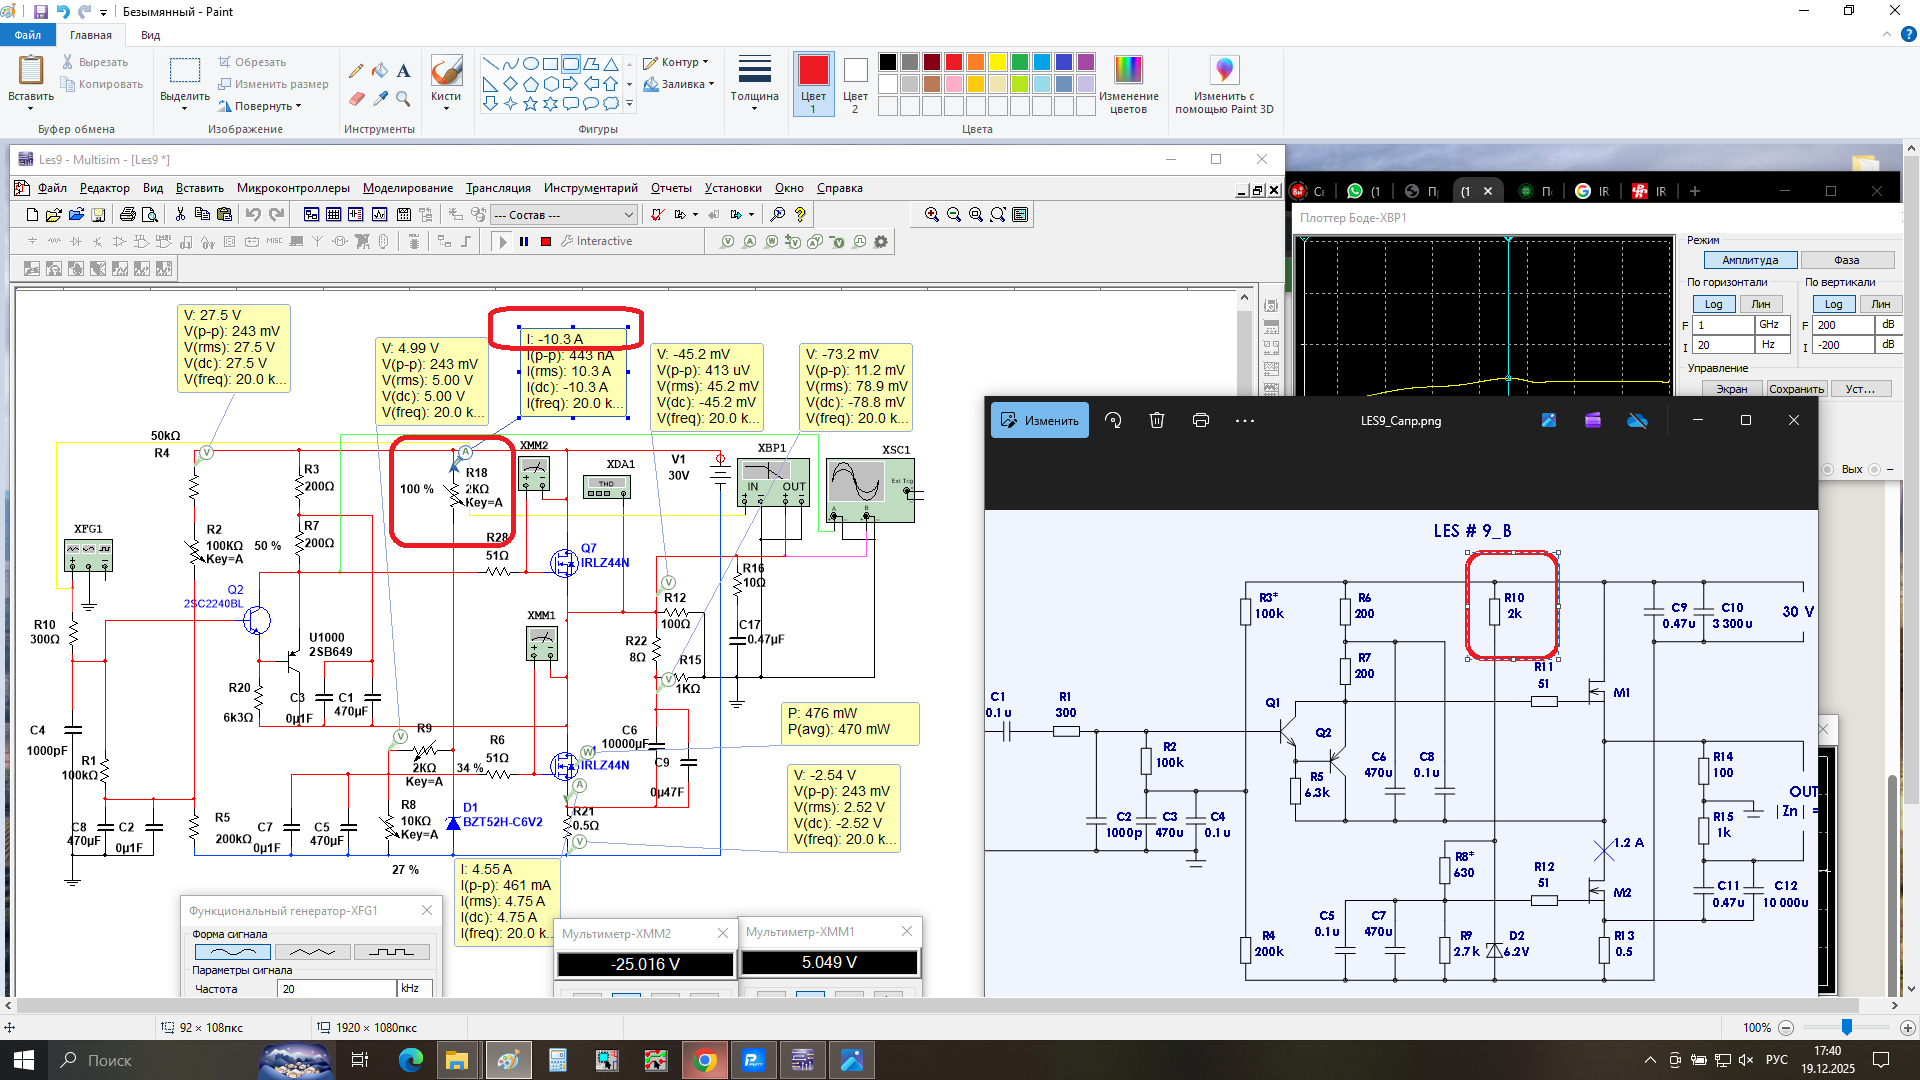Open the Файл tab in Paint
The height and width of the screenshot is (1080, 1920).
coord(28,35)
